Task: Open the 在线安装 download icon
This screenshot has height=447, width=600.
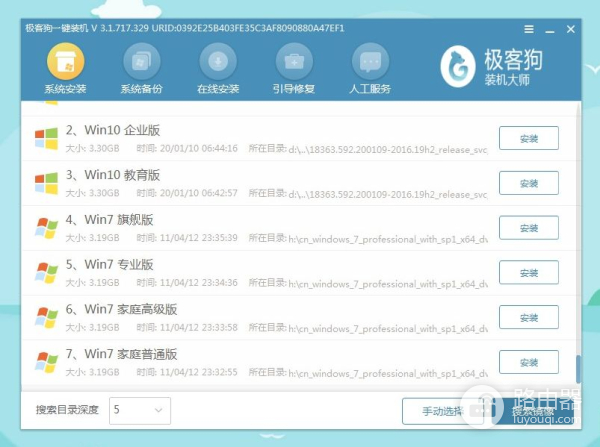Action: click(218, 61)
